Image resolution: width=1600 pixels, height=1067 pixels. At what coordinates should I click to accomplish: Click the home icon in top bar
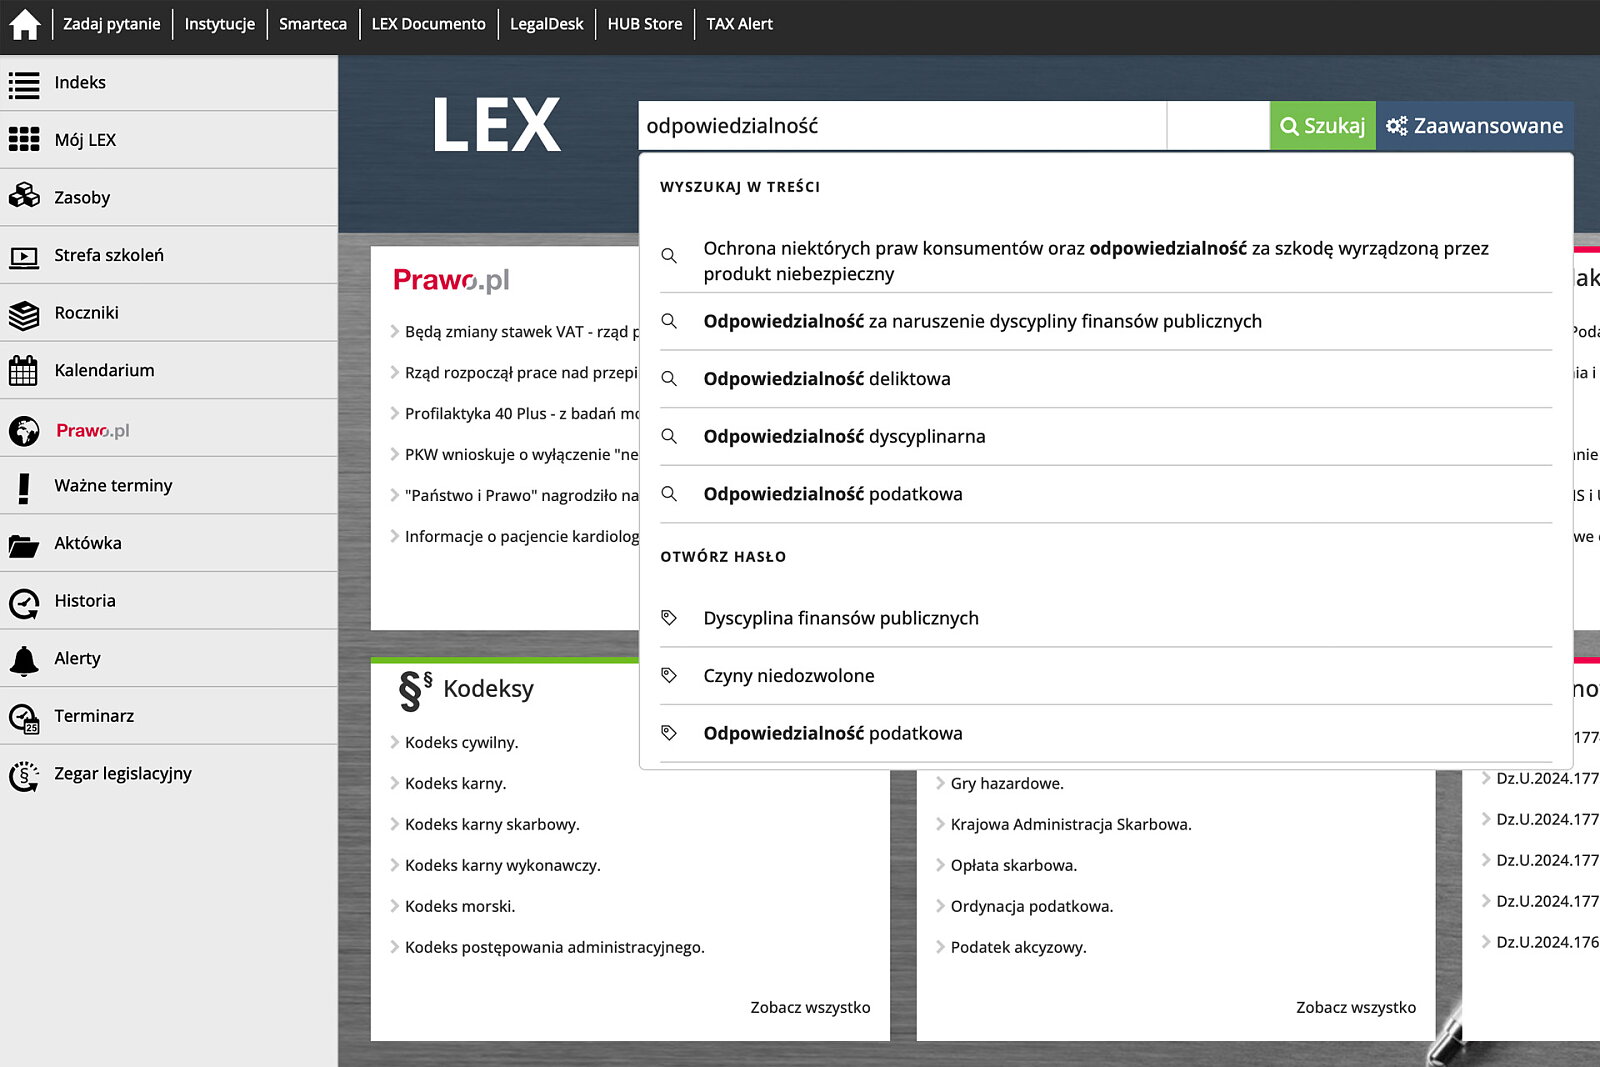[x=24, y=24]
